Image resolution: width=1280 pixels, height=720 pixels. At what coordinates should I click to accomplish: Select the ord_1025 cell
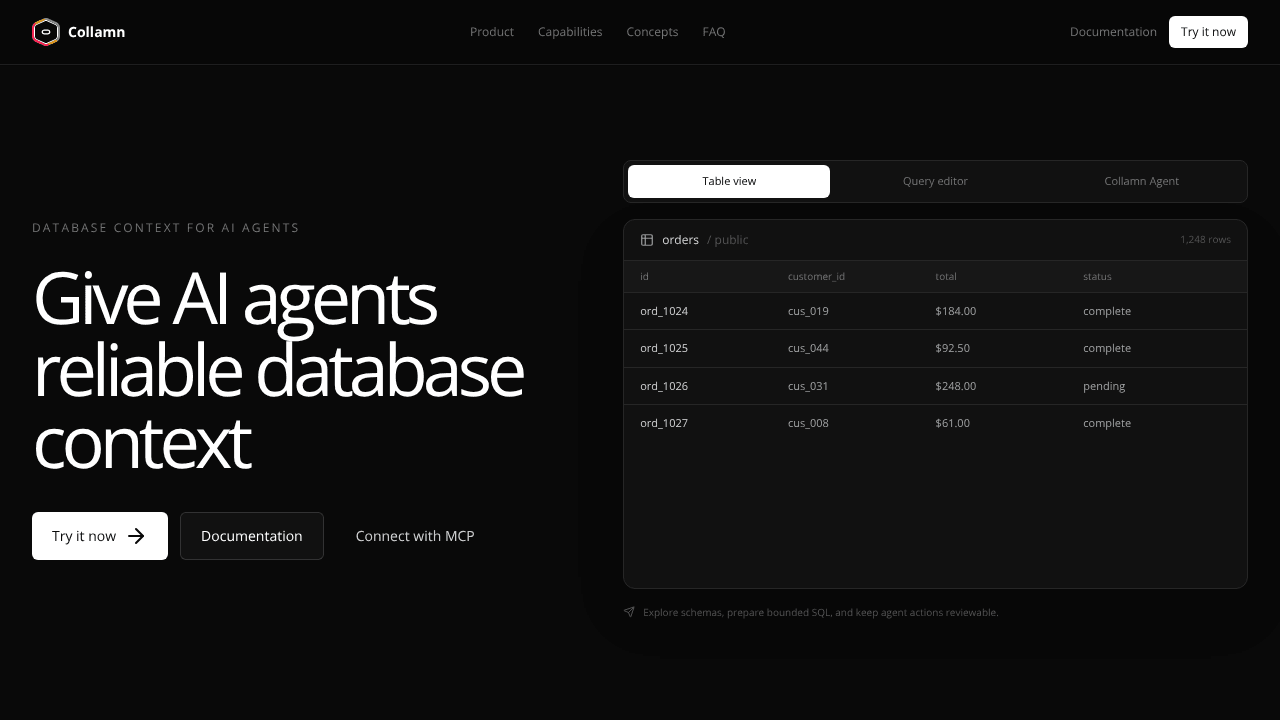(x=664, y=348)
